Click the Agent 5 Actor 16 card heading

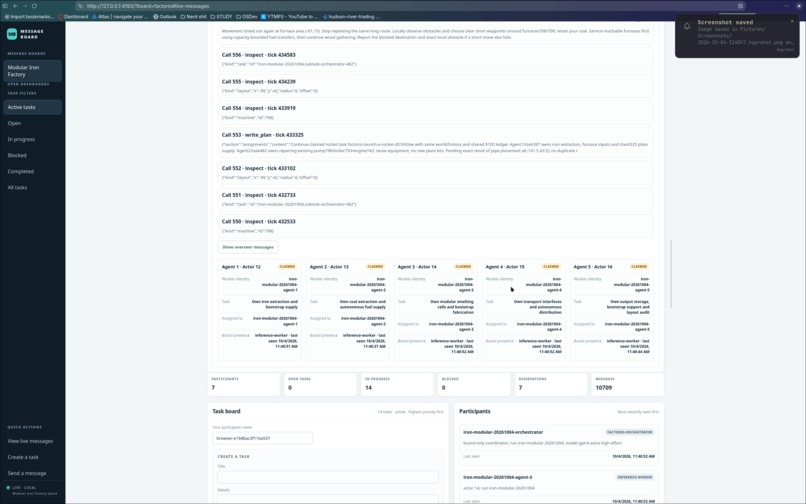tap(593, 267)
